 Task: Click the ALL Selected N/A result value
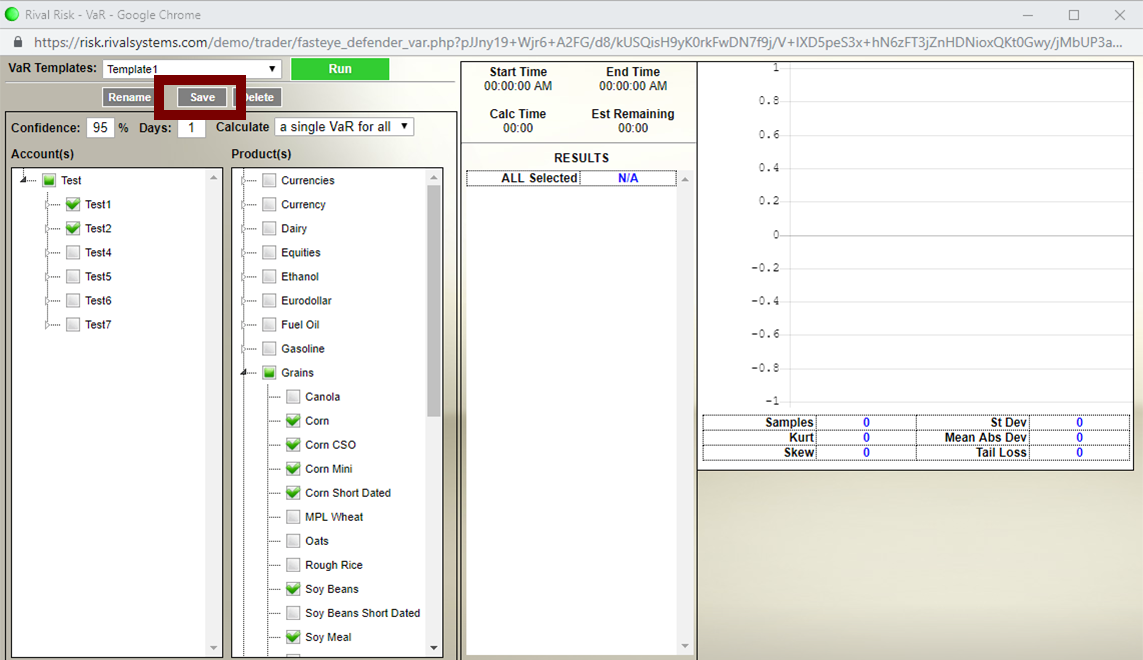pyautogui.click(x=627, y=178)
